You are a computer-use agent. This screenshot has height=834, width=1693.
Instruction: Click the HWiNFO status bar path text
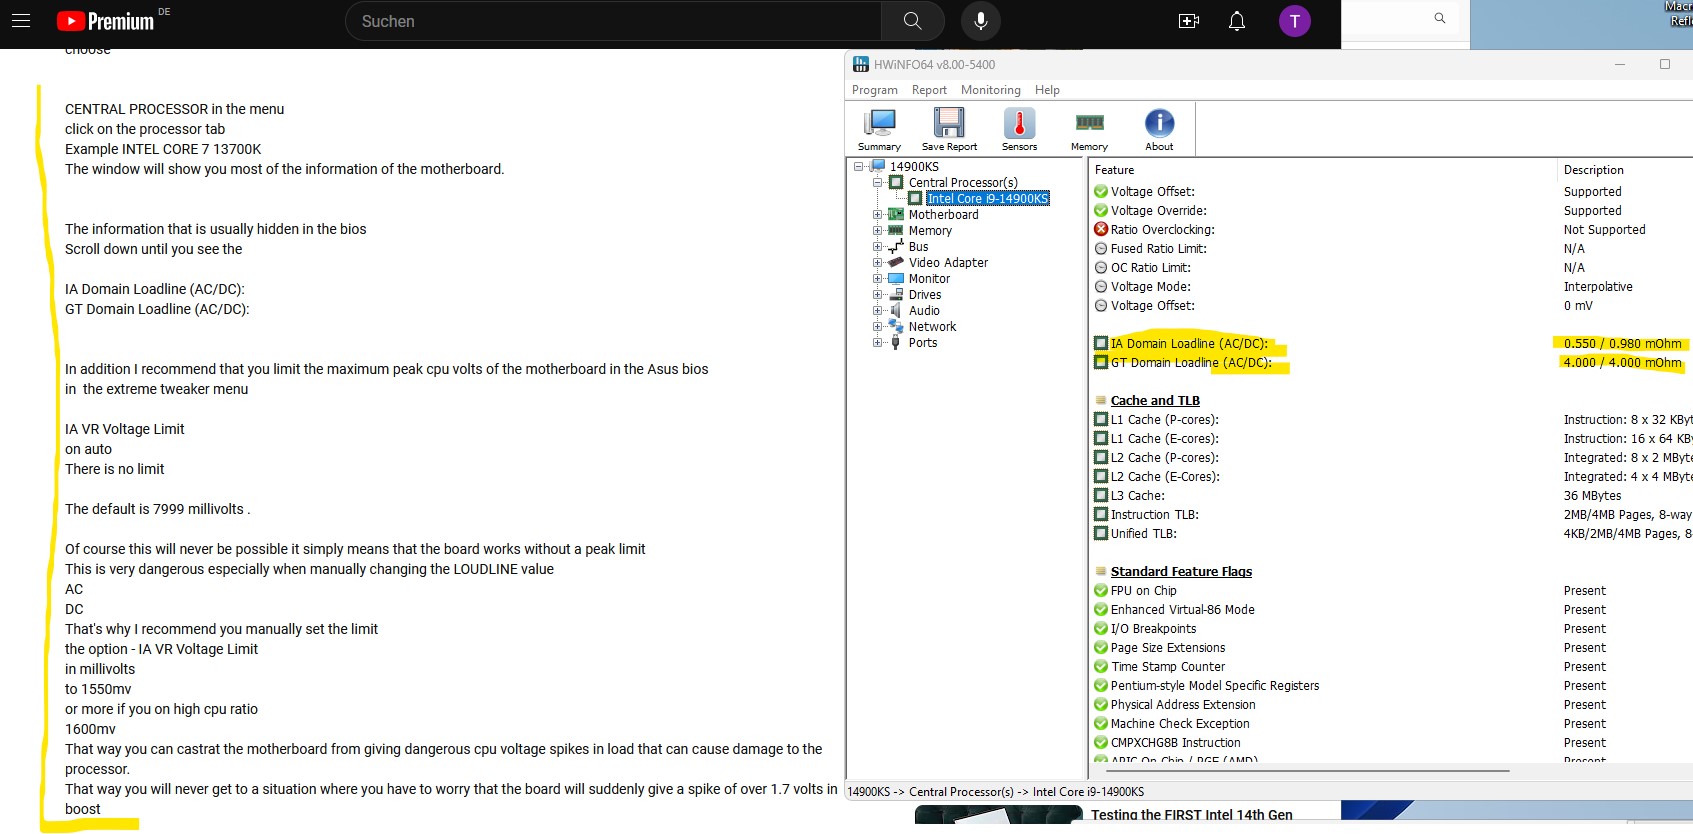pyautogui.click(x=996, y=792)
